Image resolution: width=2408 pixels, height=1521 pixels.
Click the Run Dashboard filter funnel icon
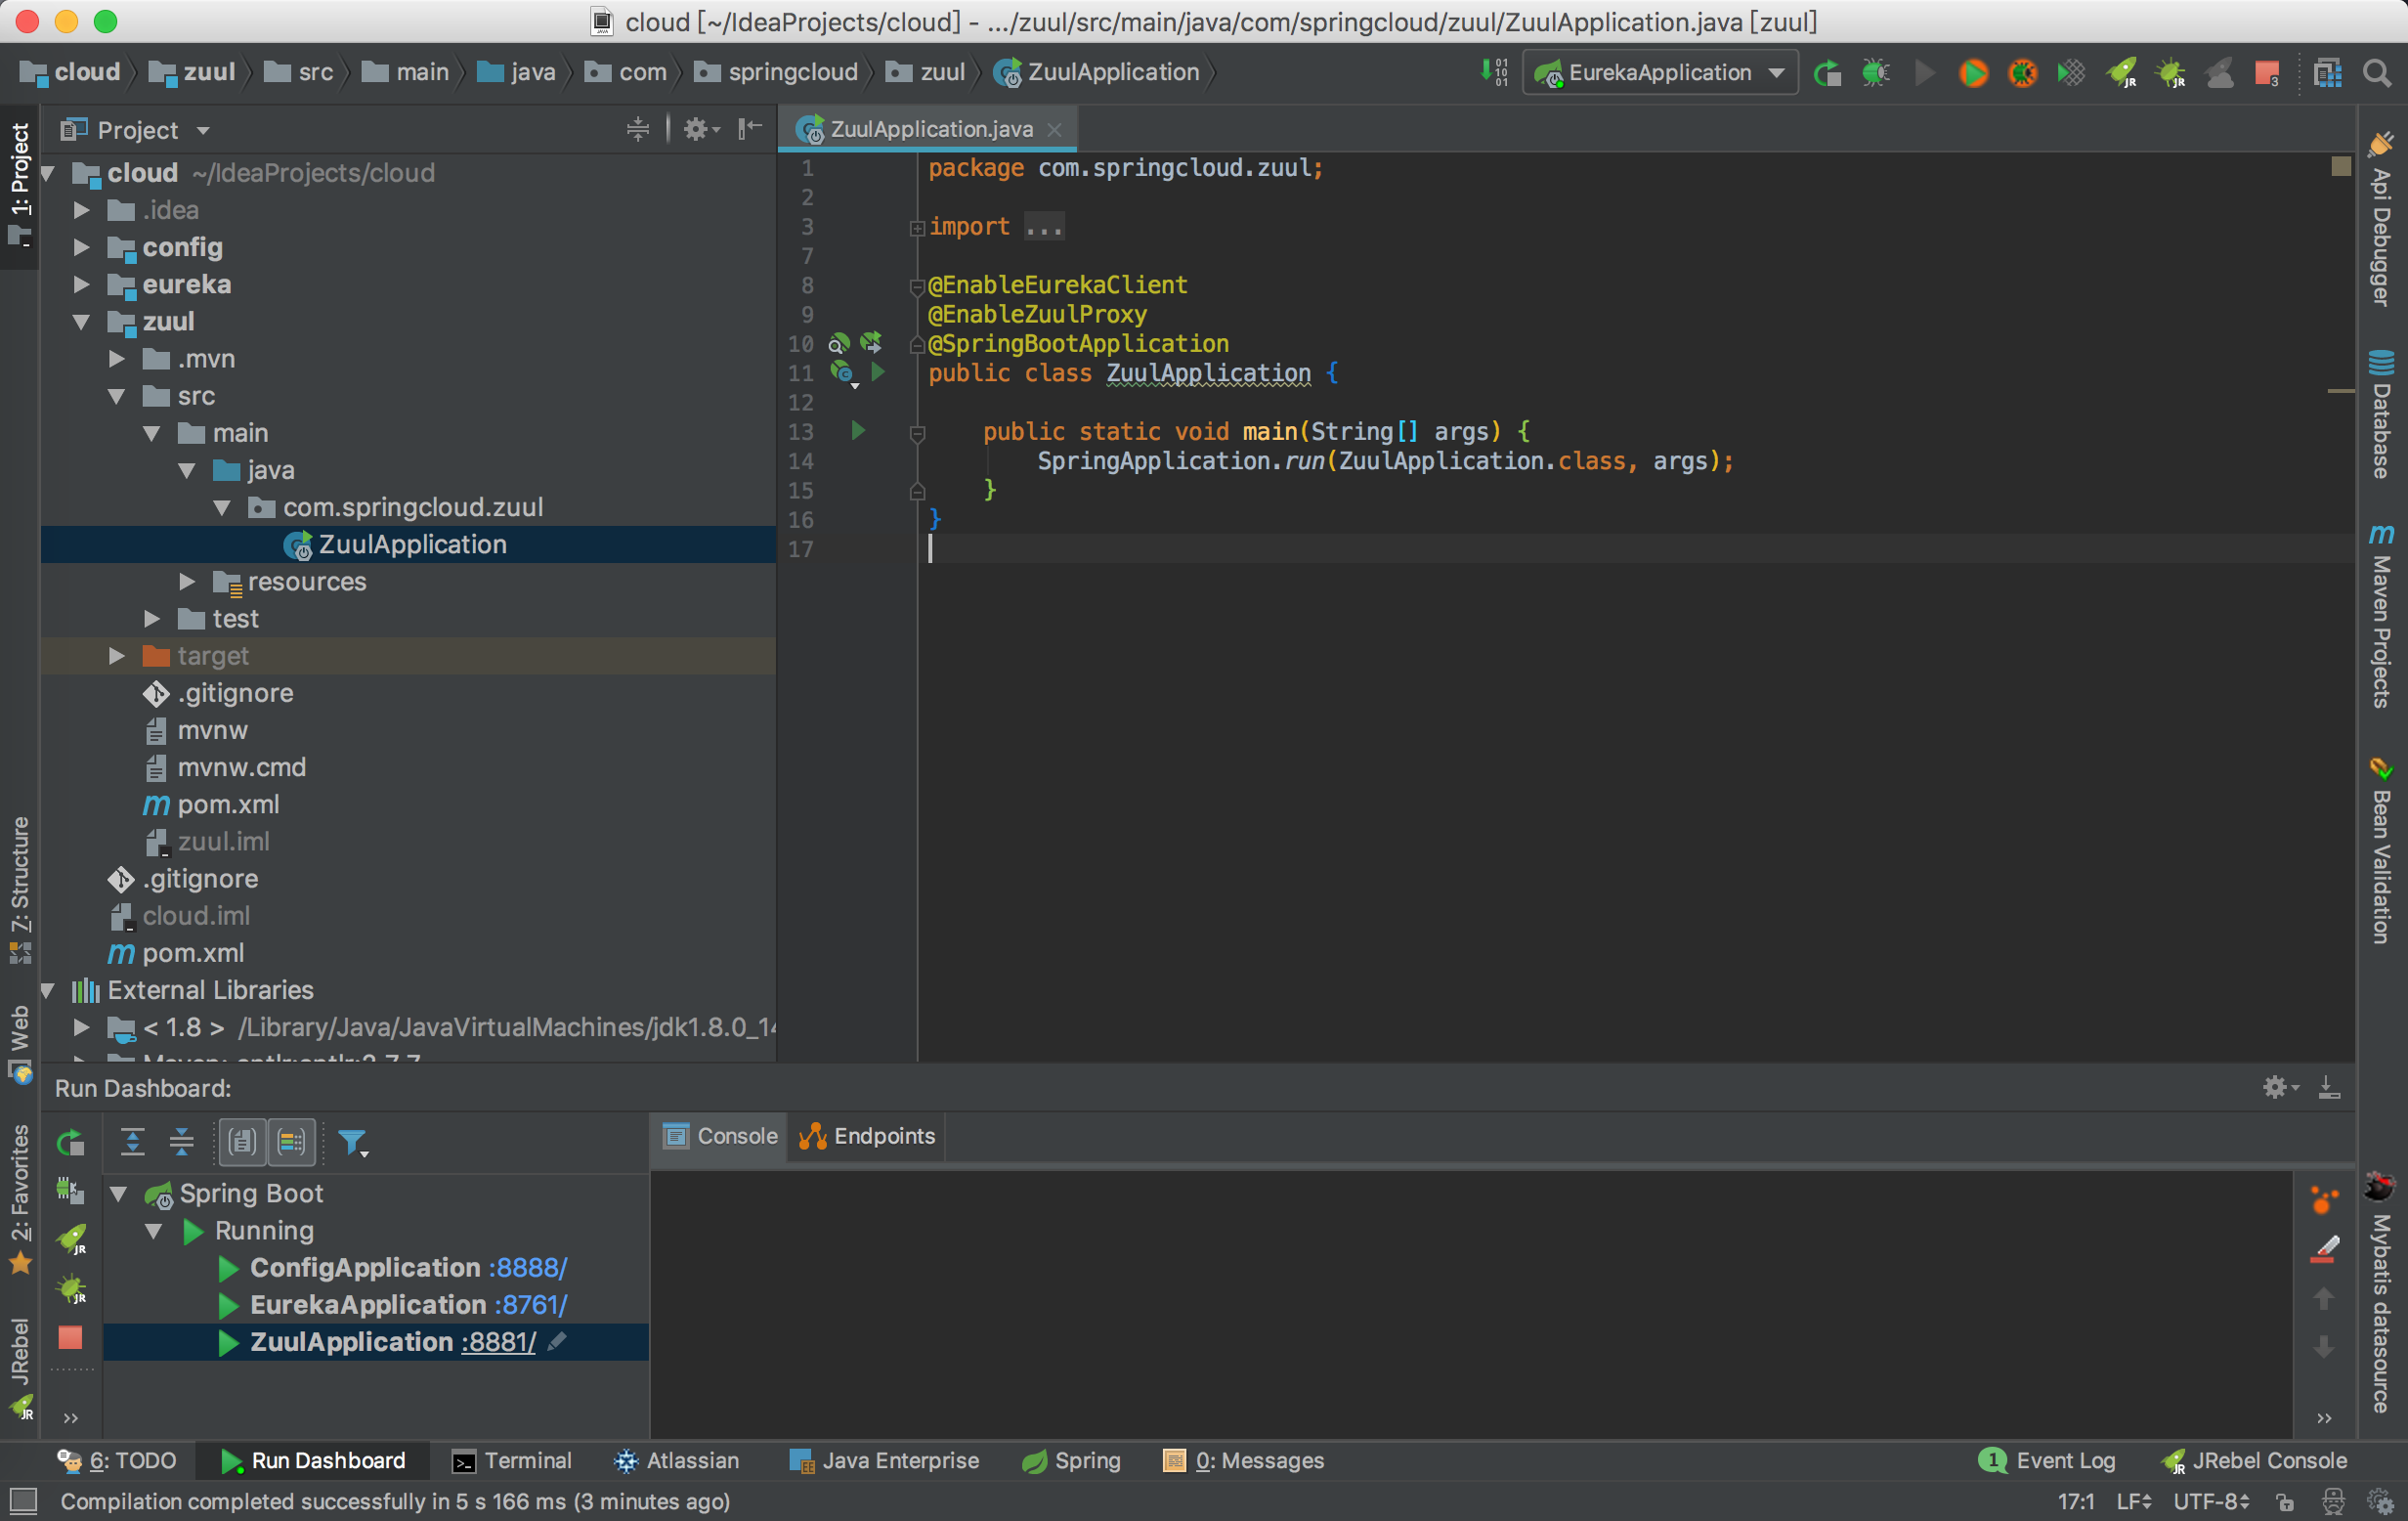tap(352, 1142)
